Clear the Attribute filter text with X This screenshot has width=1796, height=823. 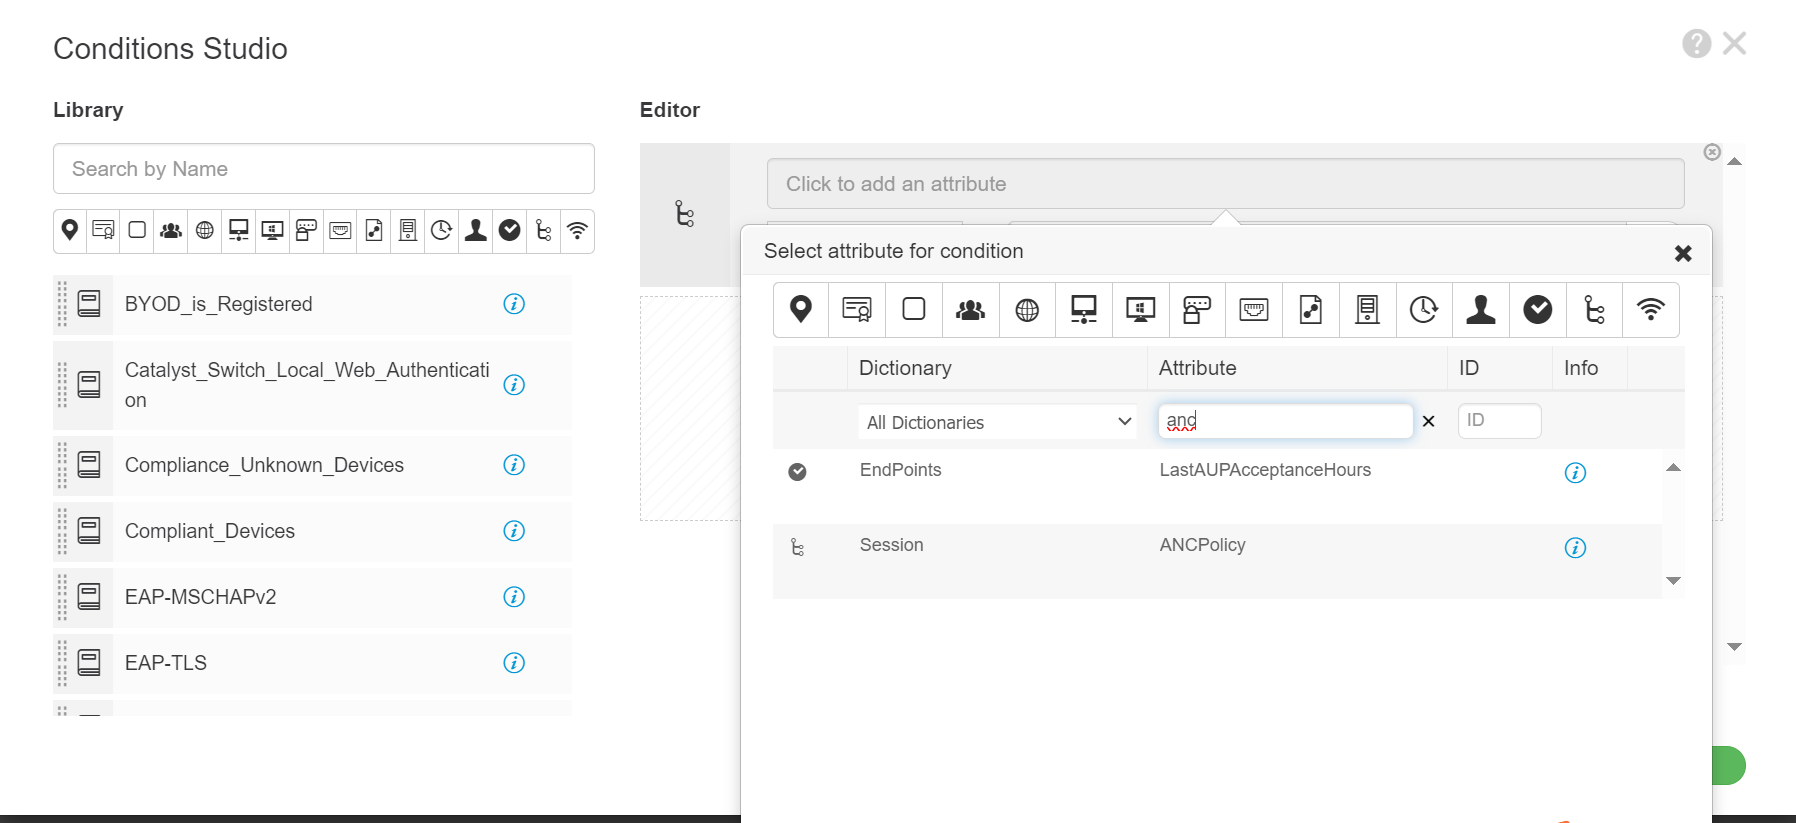tap(1428, 421)
